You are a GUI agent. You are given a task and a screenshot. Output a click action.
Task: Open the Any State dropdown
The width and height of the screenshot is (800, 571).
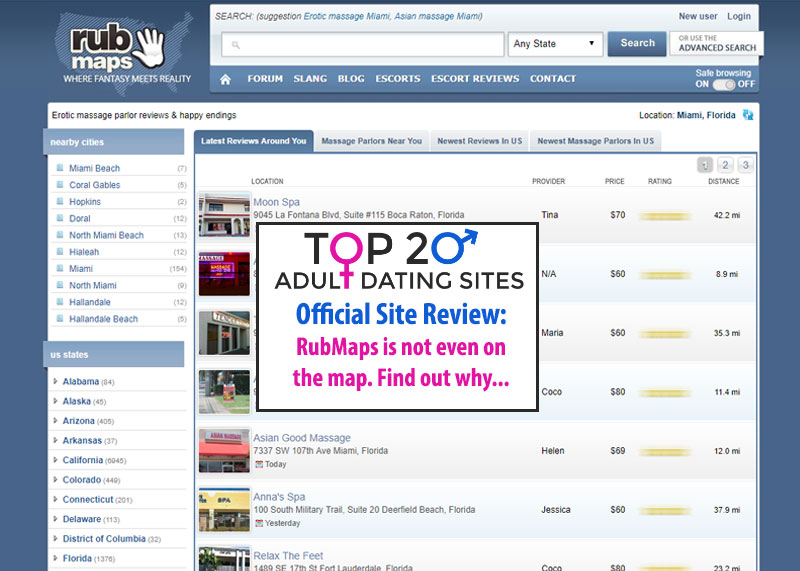[x=555, y=44]
